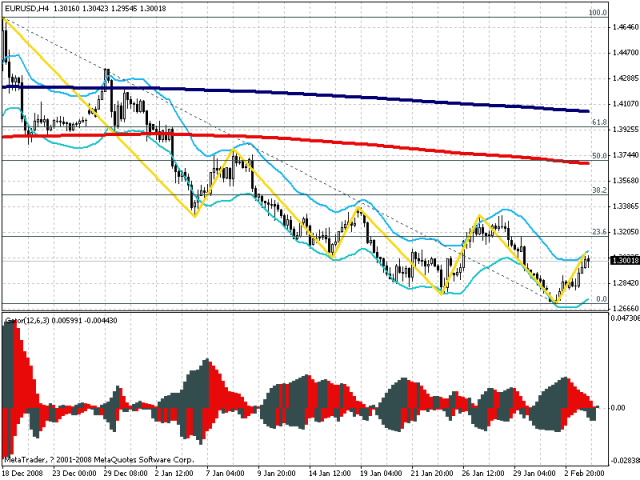
Task: Click the 26 Jan 12:00 time label
Action: coord(484,473)
